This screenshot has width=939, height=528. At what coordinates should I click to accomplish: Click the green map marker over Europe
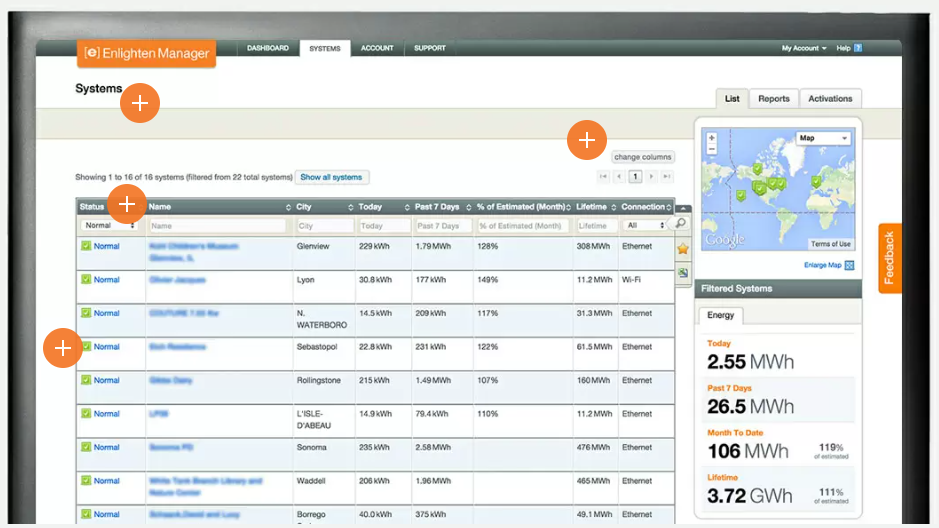[x=816, y=180]
